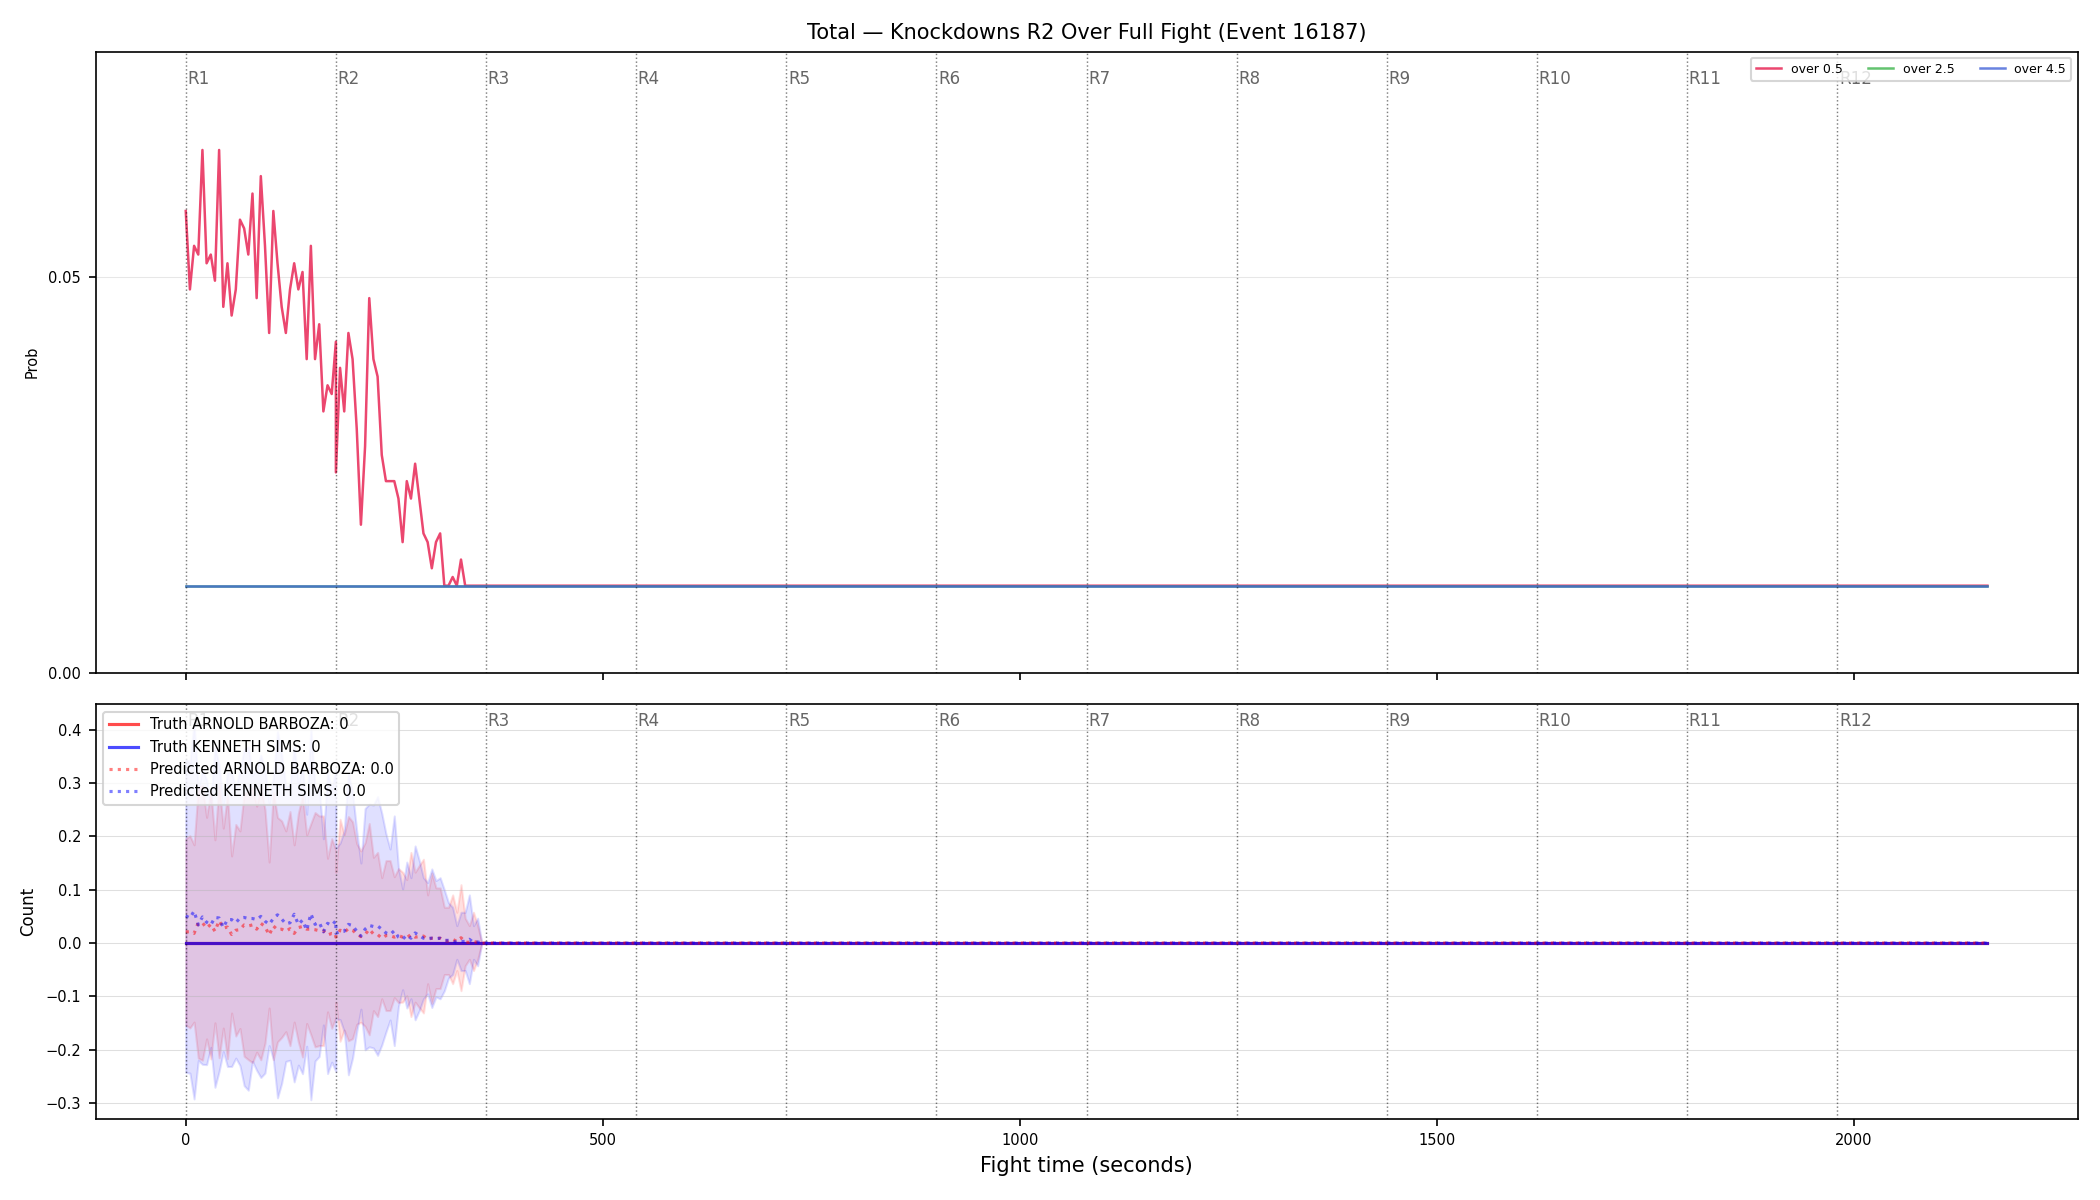Click the 1000 tick on the fight time axis

point(1020,1139)
